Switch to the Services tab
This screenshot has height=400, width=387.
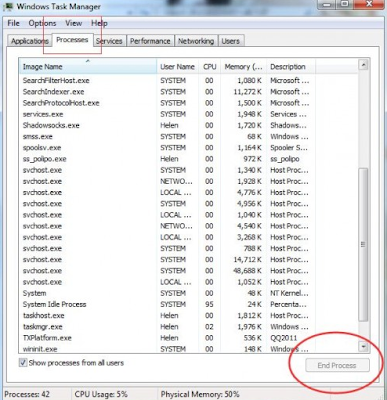point(109,41)
